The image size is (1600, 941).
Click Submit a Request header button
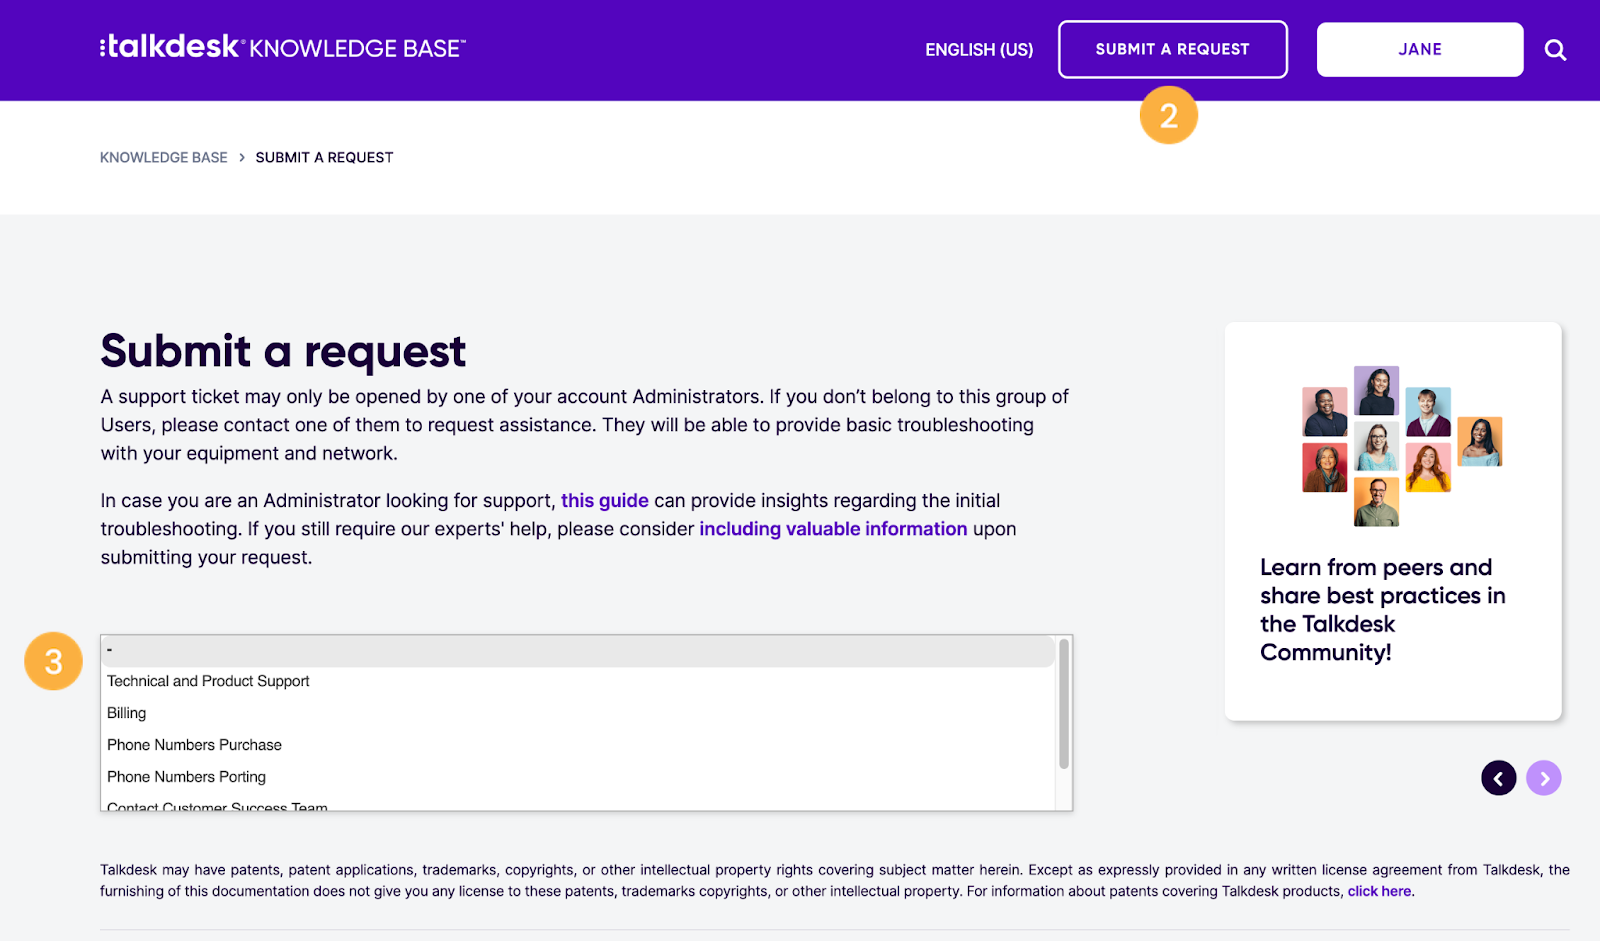pos(1173,49)
